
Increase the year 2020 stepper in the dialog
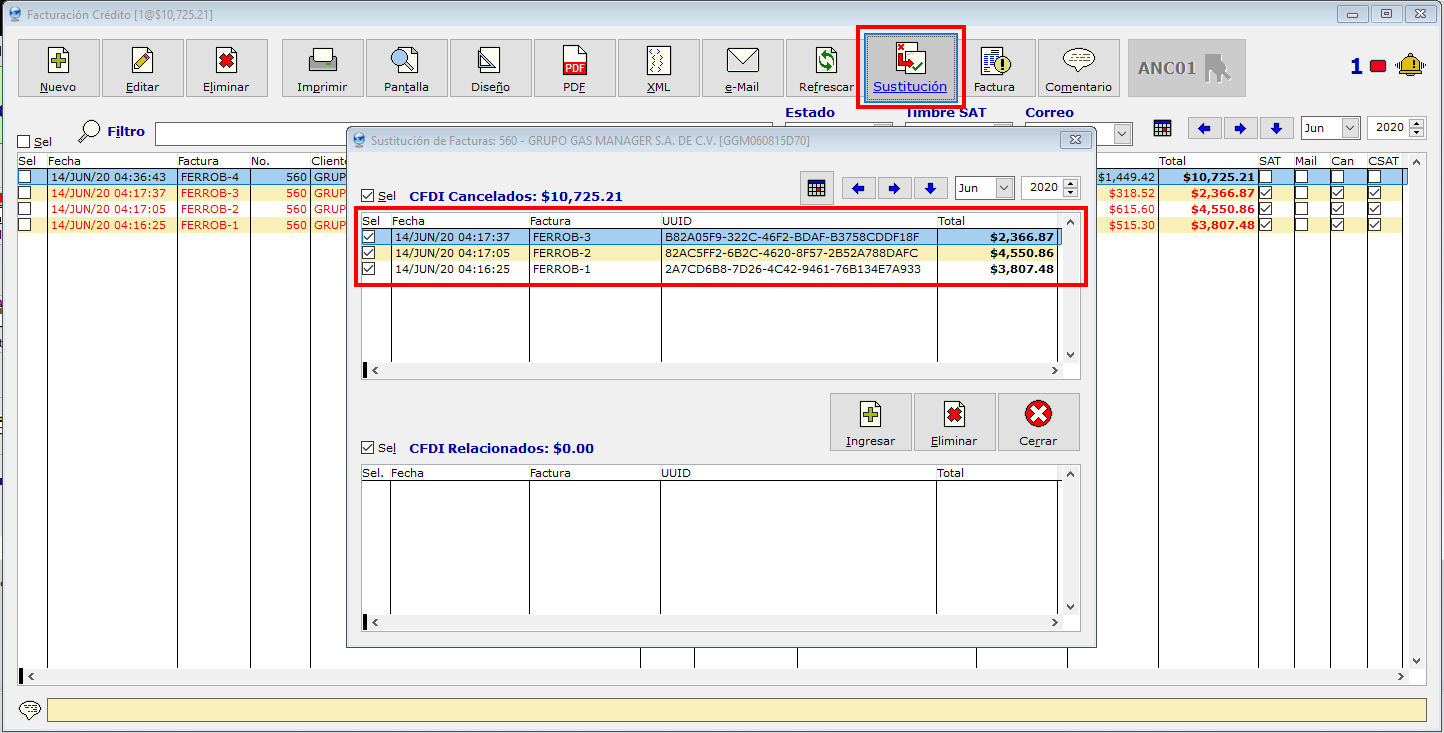(1072, 183)
